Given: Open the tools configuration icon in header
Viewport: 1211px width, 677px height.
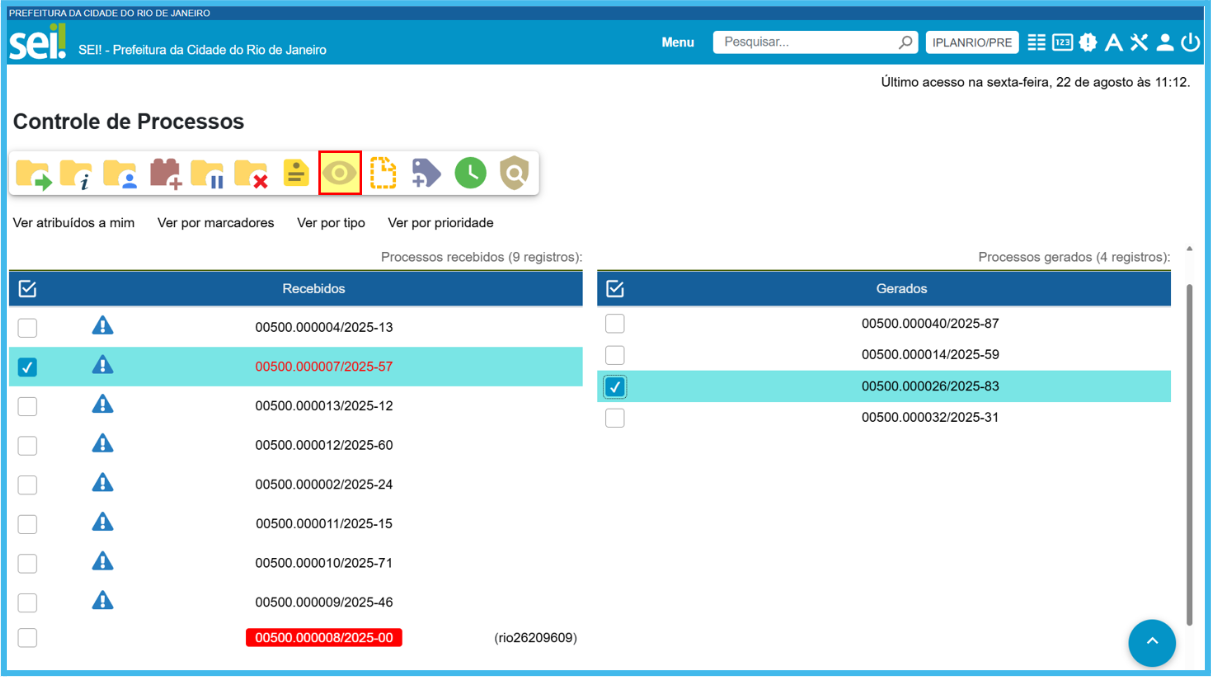Looking at the screenshot, I should pyautogui.click(x=1139, y=42).
